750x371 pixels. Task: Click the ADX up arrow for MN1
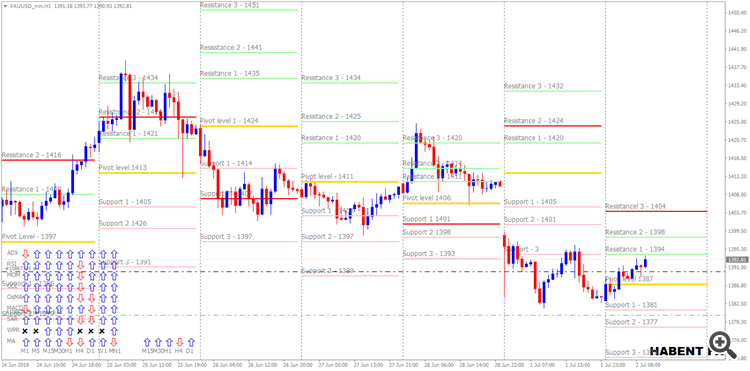point(114,254)
